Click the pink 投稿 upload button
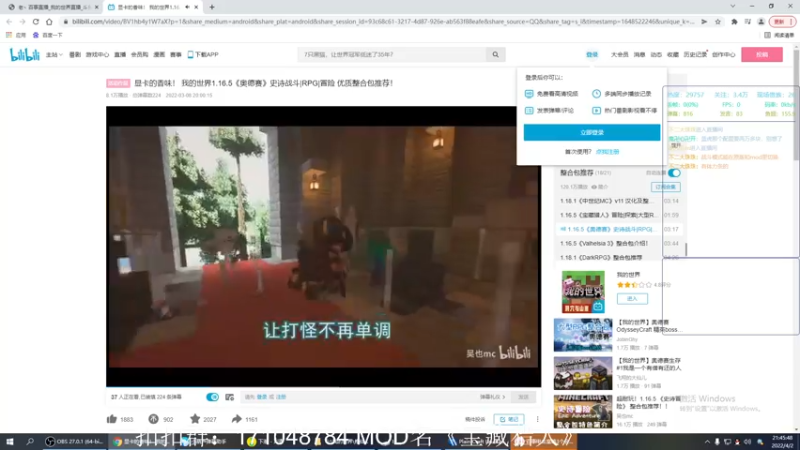Screen dimensions: 800x450 click(x=762, y=55)
